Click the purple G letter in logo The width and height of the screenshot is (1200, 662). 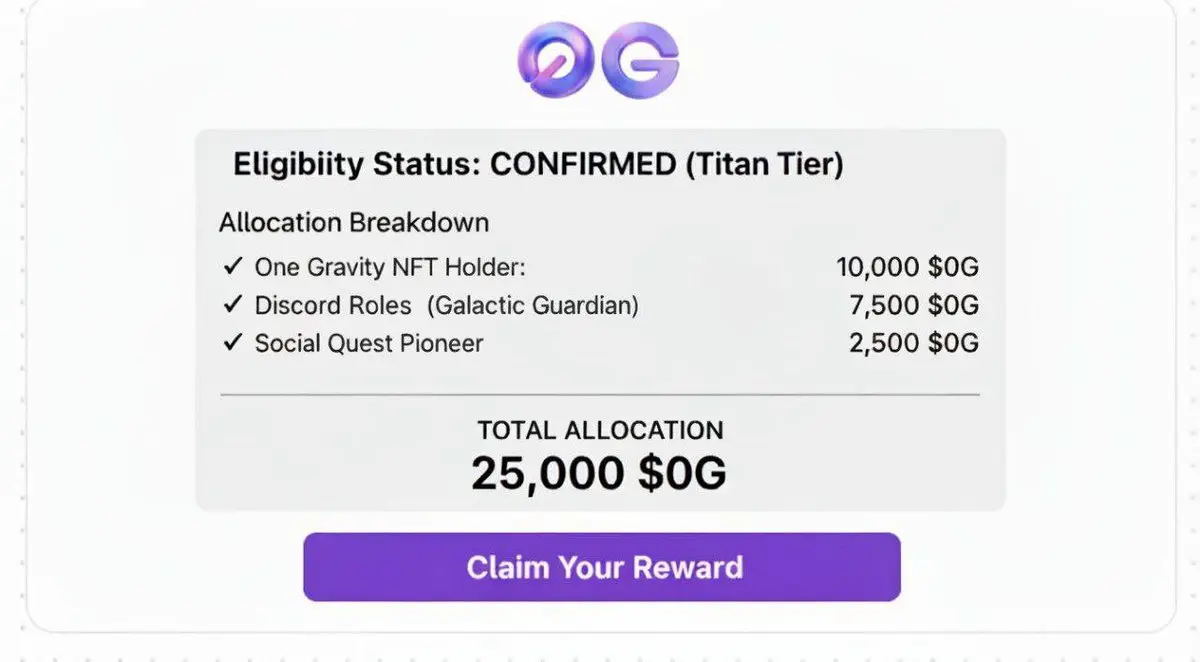pyautogui.click(x=642, y=60)
